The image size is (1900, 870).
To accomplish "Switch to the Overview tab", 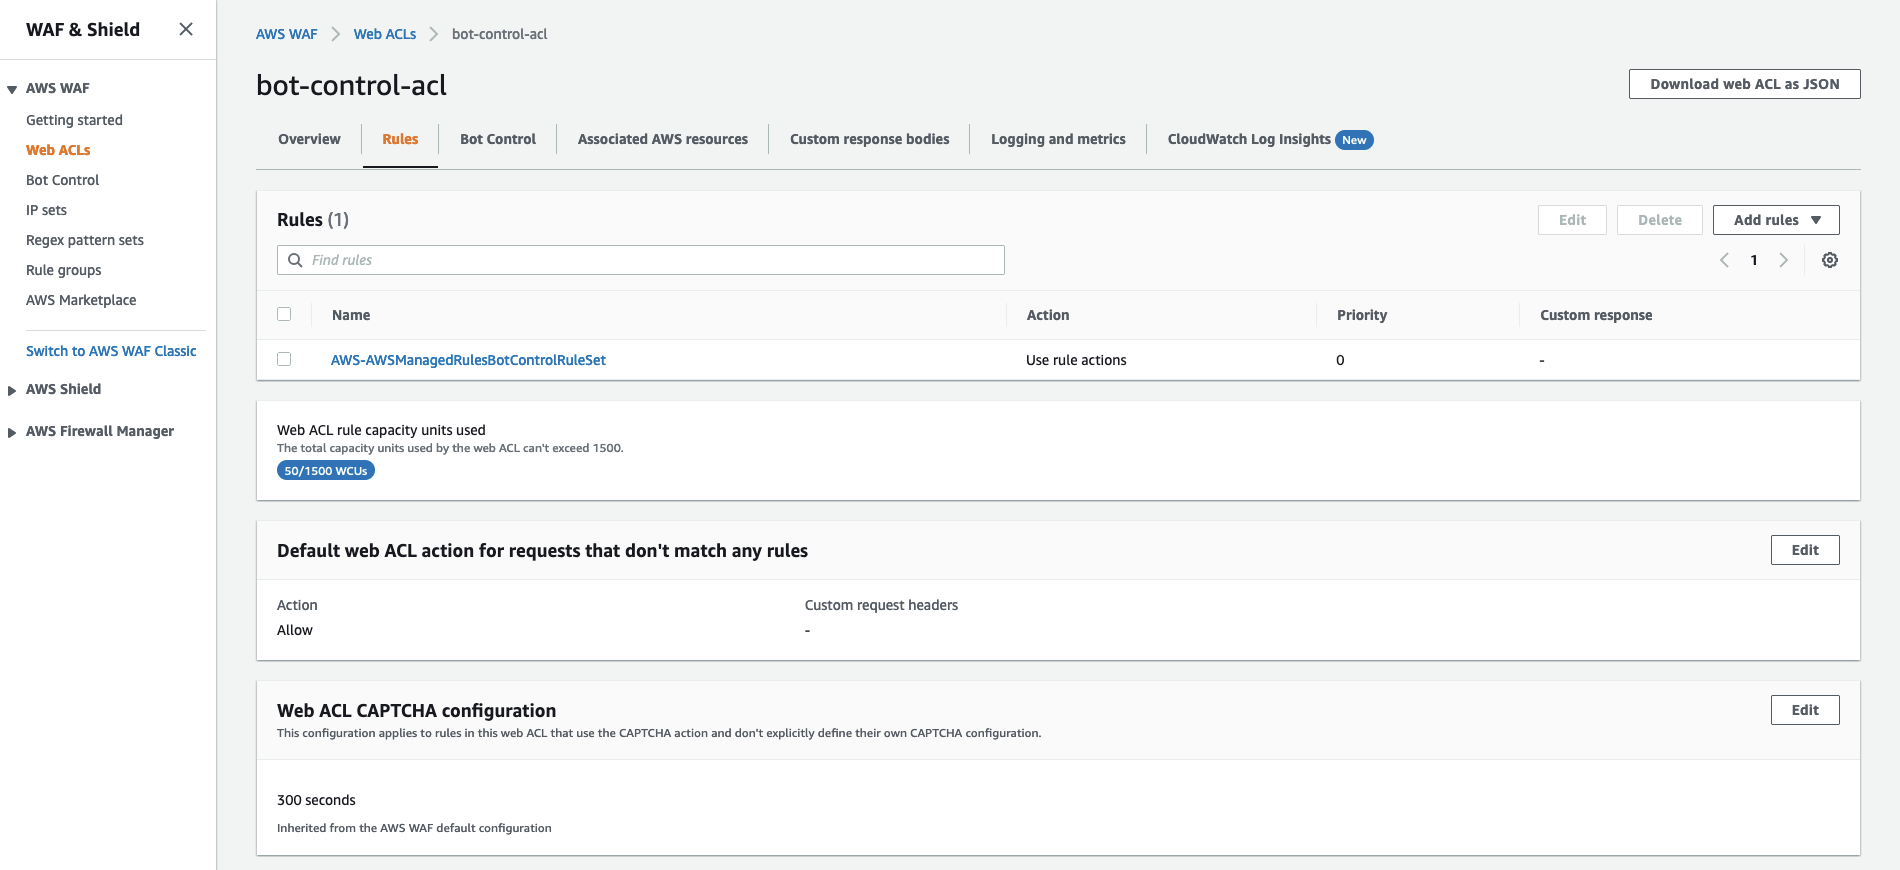I will 309,139.
